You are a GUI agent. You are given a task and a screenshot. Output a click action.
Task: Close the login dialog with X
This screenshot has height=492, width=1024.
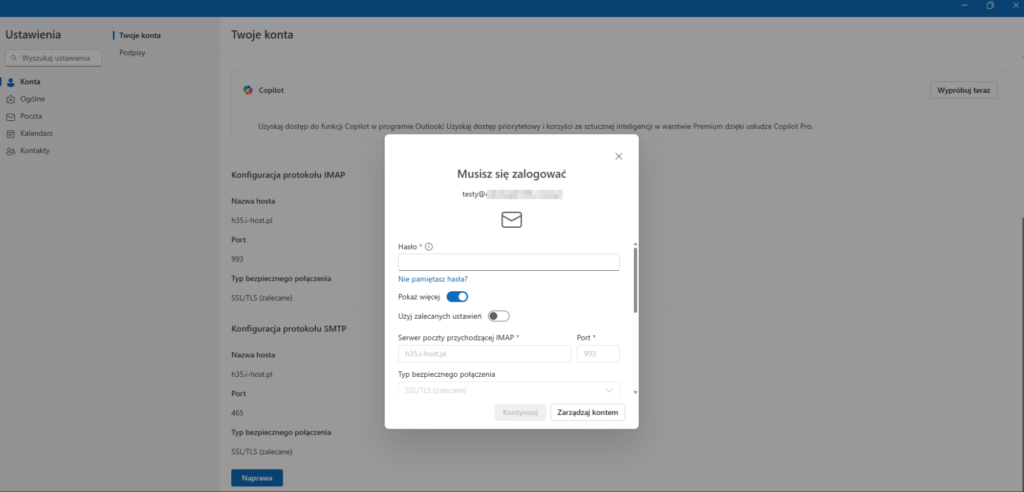point(618,156)
